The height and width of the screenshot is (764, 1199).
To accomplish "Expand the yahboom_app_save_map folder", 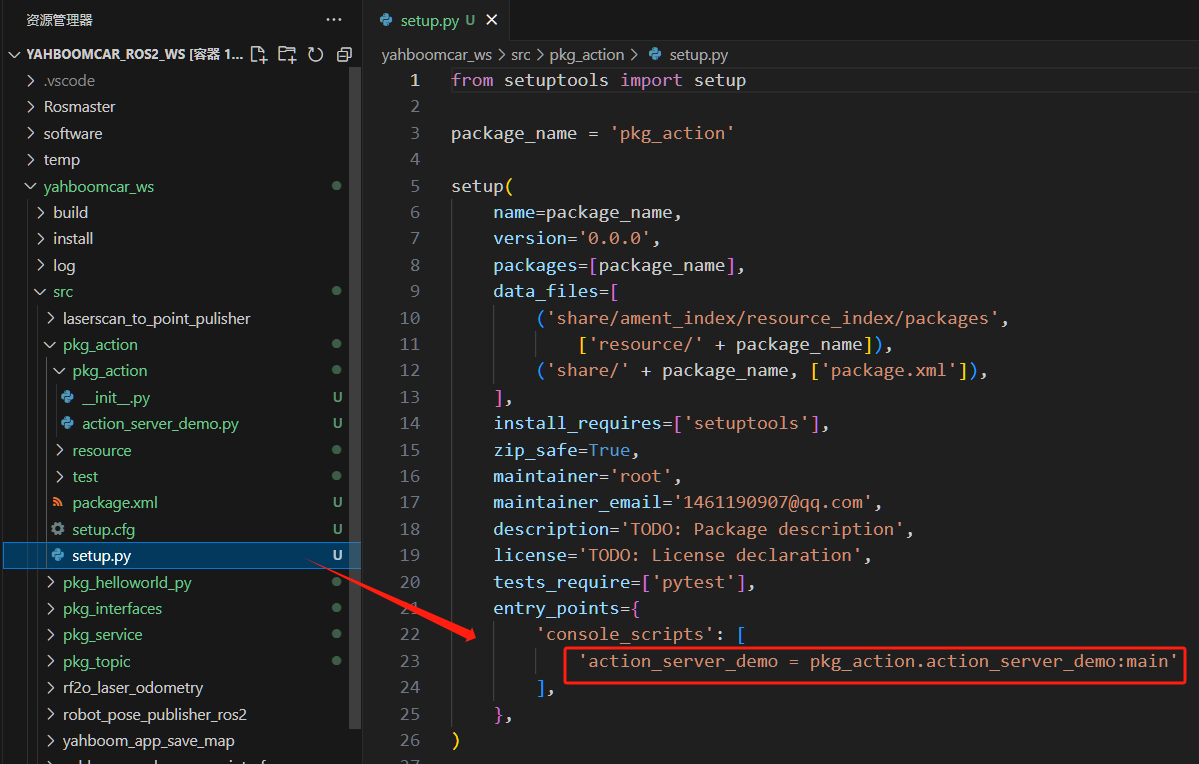I will tap(50, 740).
